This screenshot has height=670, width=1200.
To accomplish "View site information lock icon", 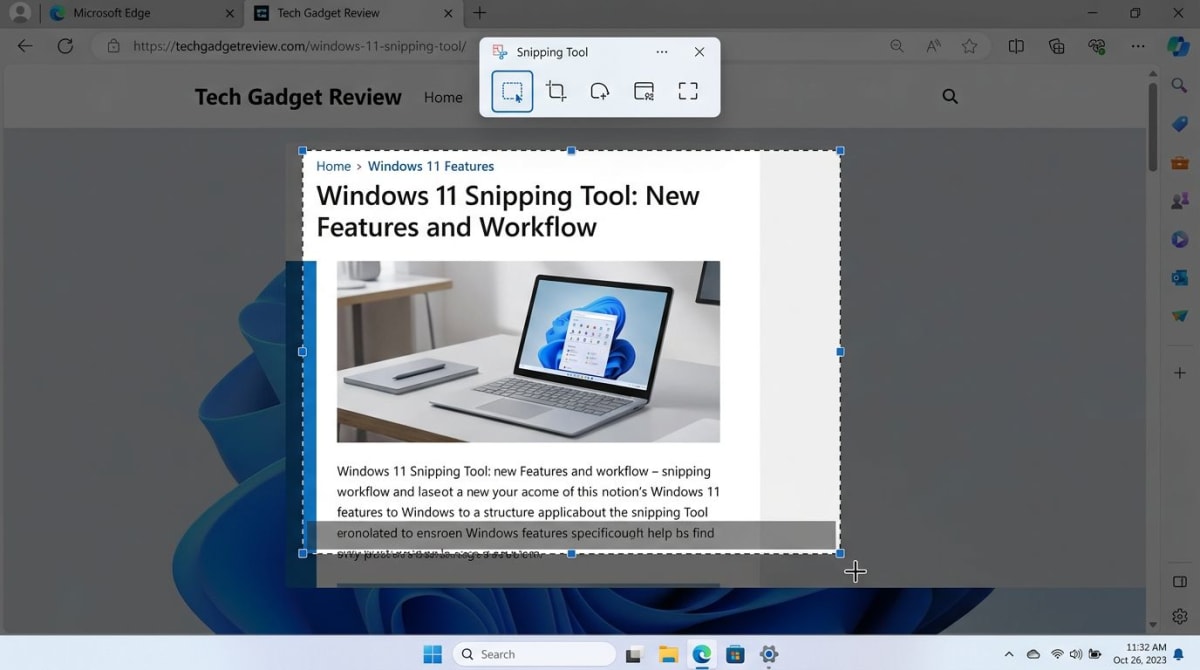I will coord(113,46).
